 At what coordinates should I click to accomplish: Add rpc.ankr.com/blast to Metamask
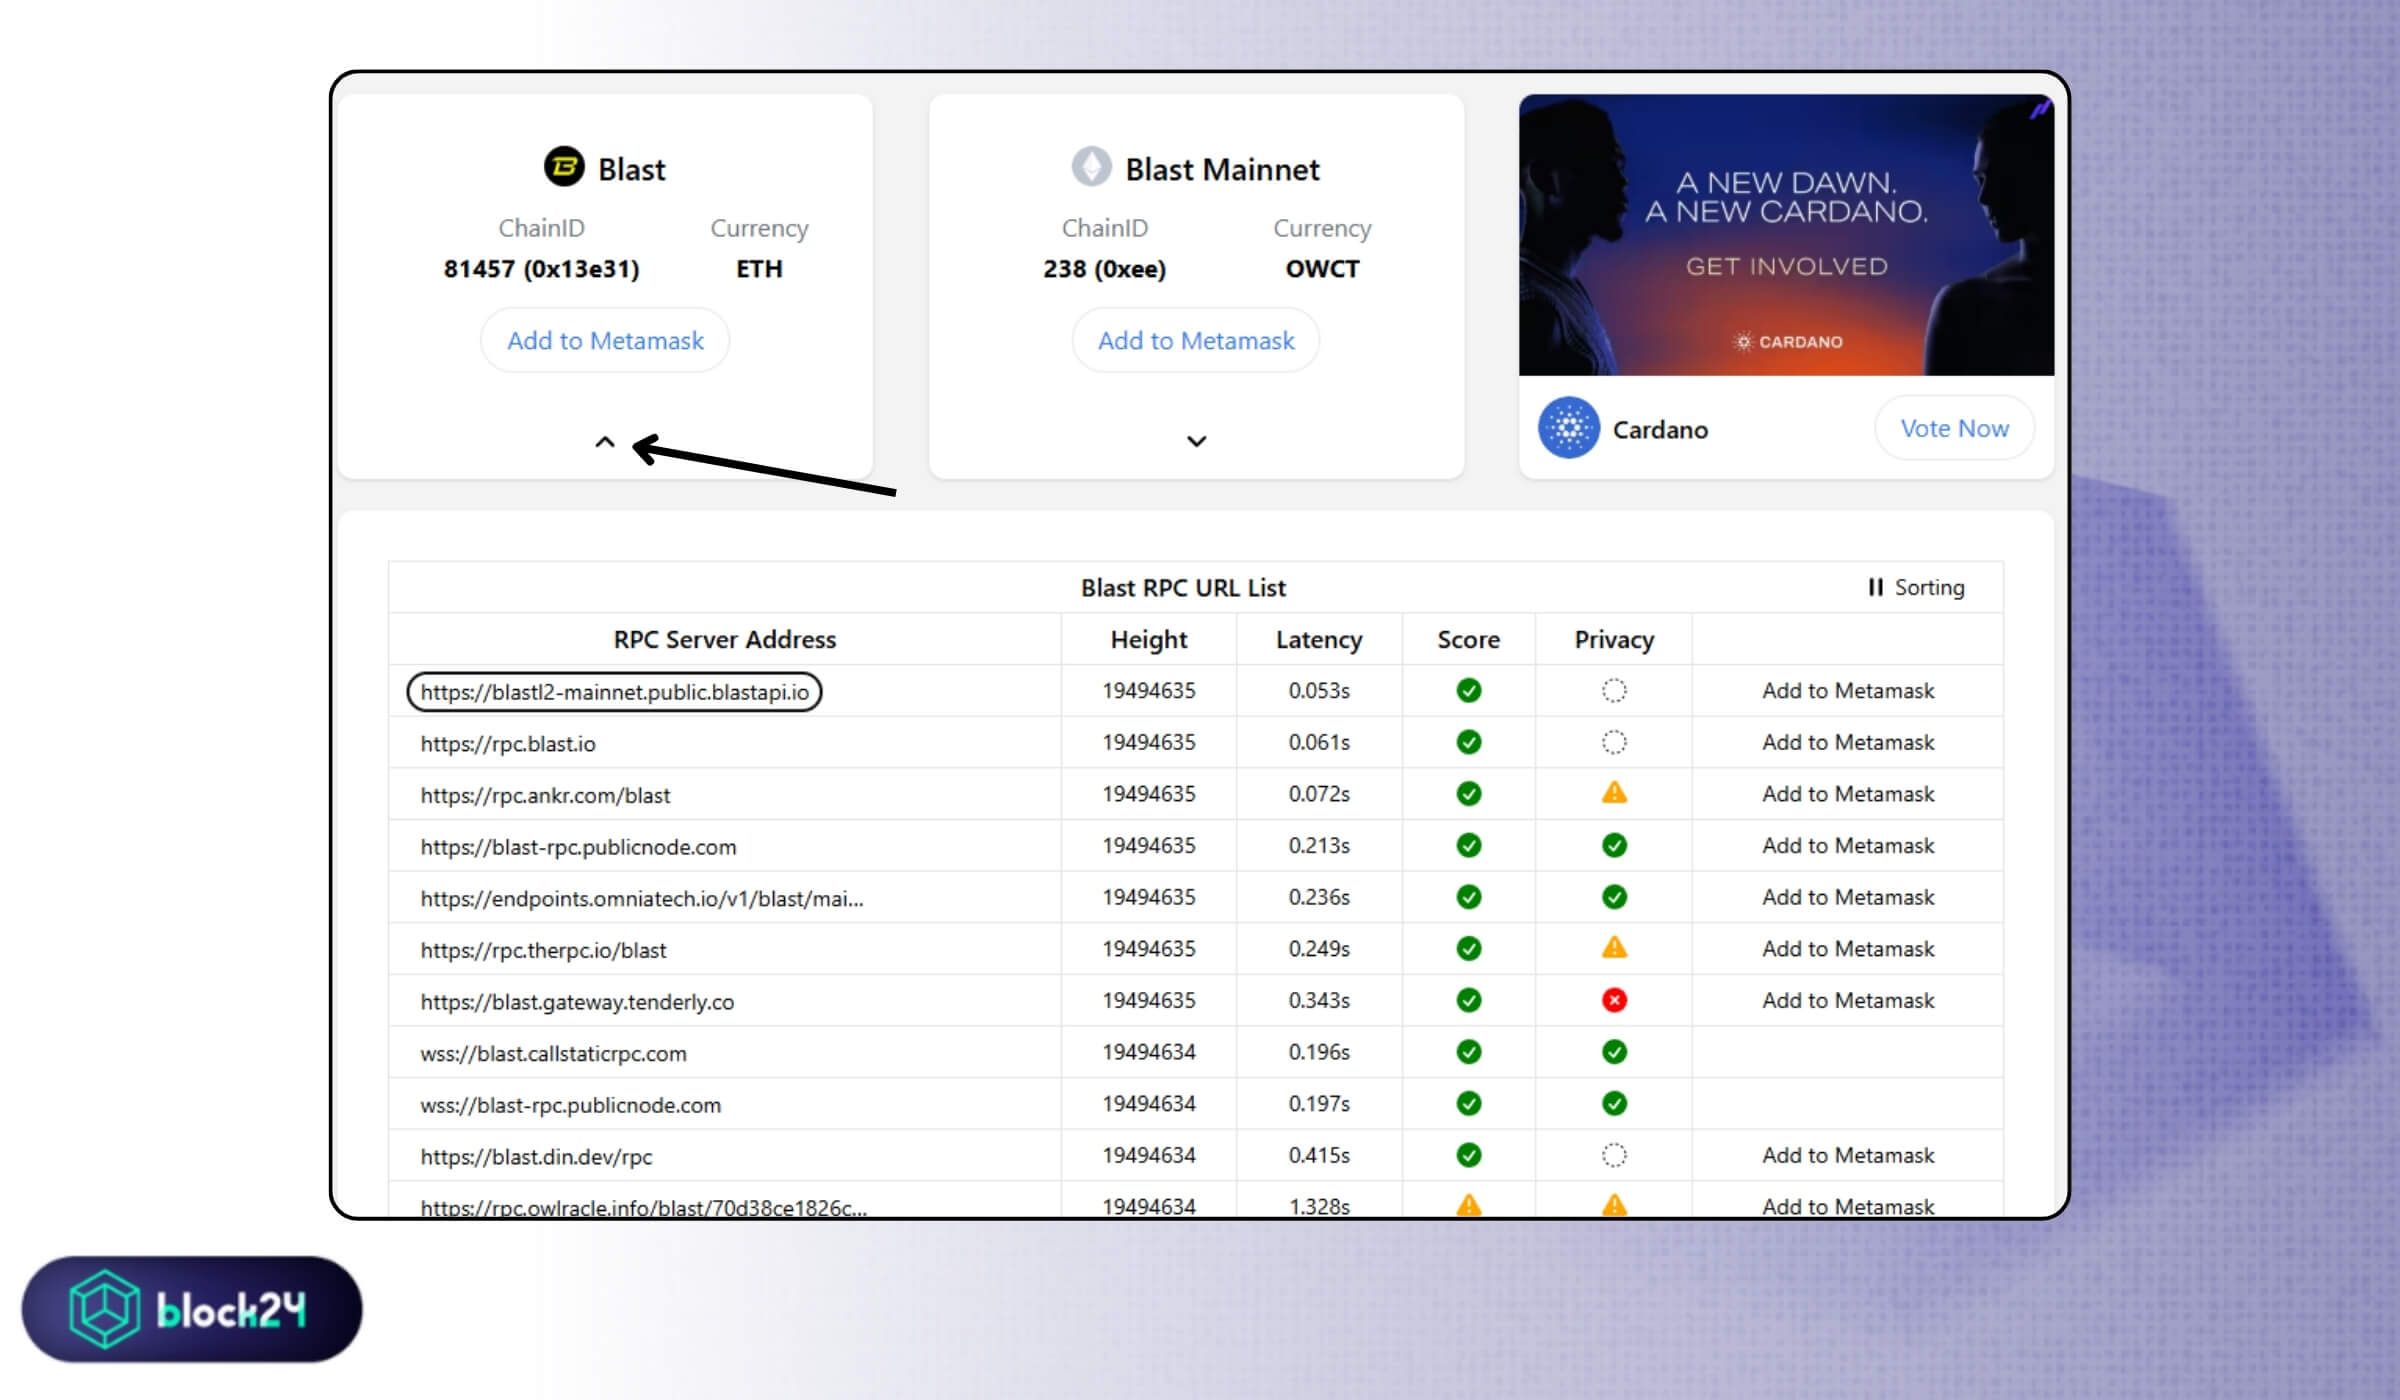[x=1848, y=793]
